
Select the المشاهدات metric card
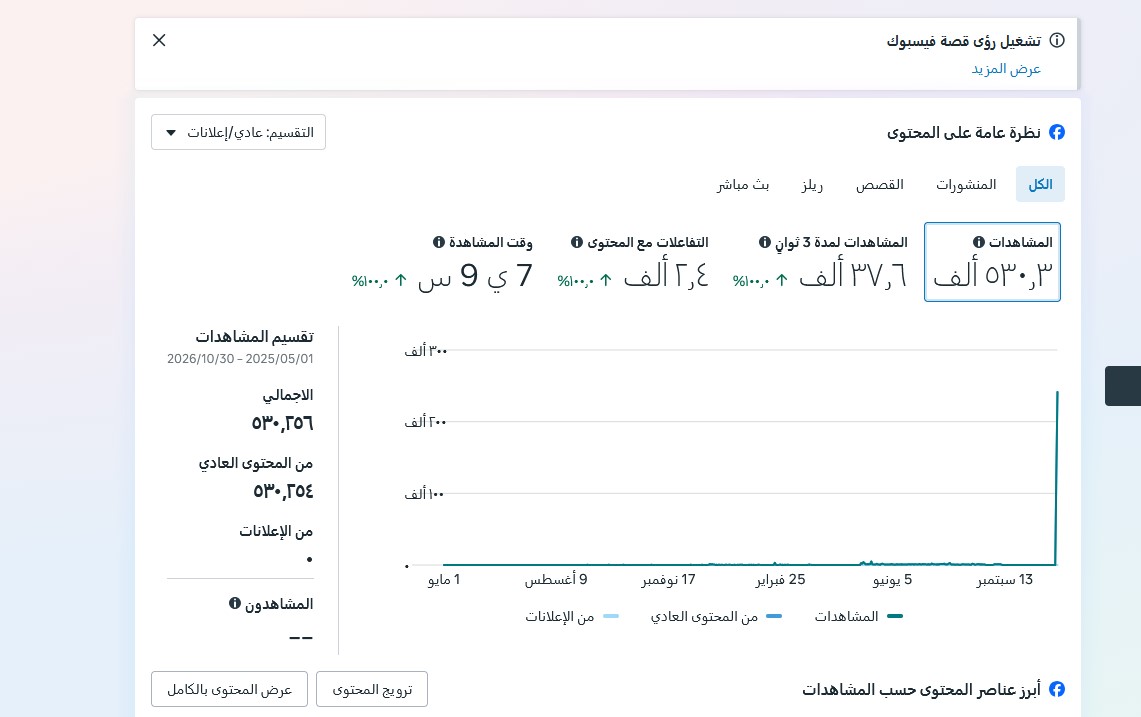pyautogui.click(x=992, y=262)
